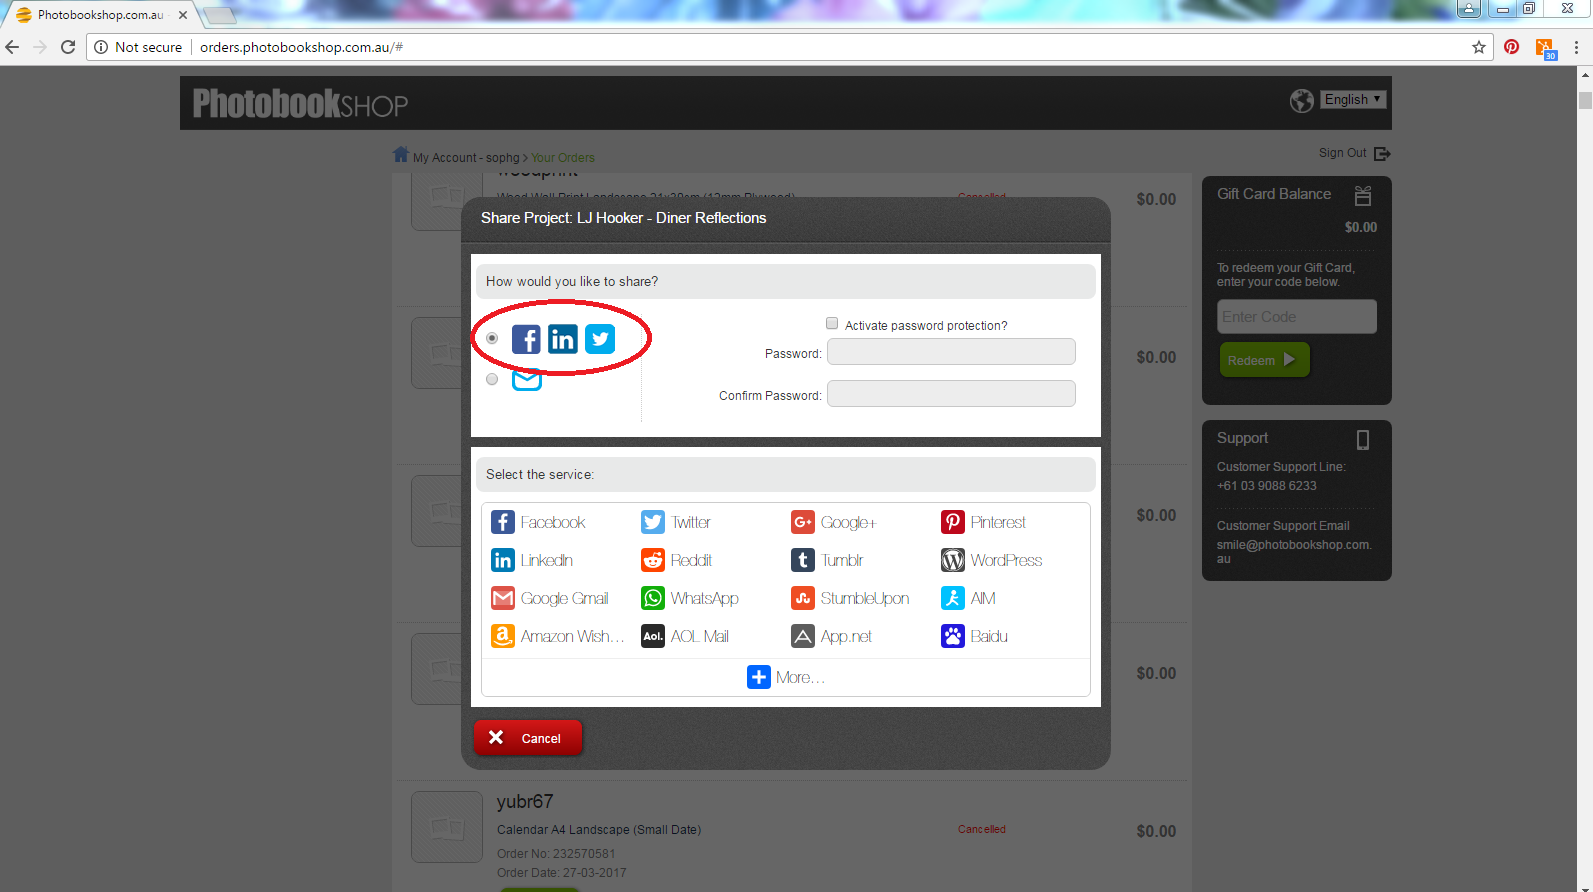Click the Pinterest browser extension icon
1593x892 pixels.
[x=1511, y=47]
